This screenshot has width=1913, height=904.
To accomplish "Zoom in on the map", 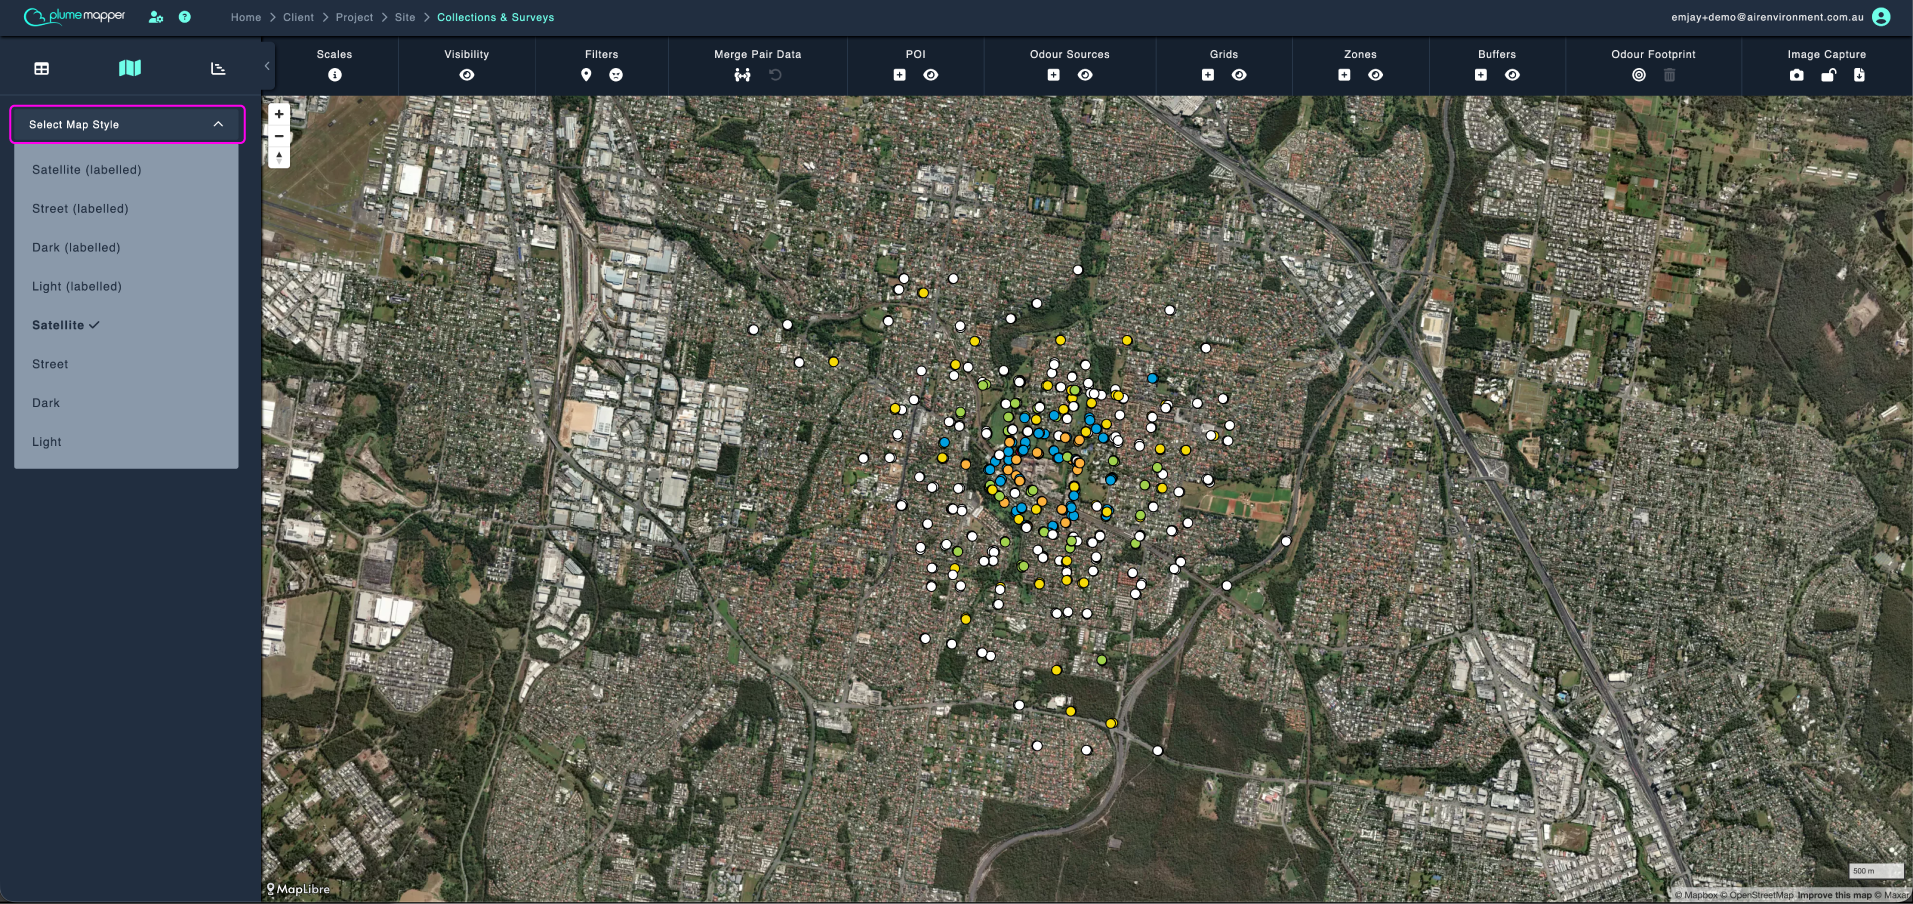I will [279, 114].
